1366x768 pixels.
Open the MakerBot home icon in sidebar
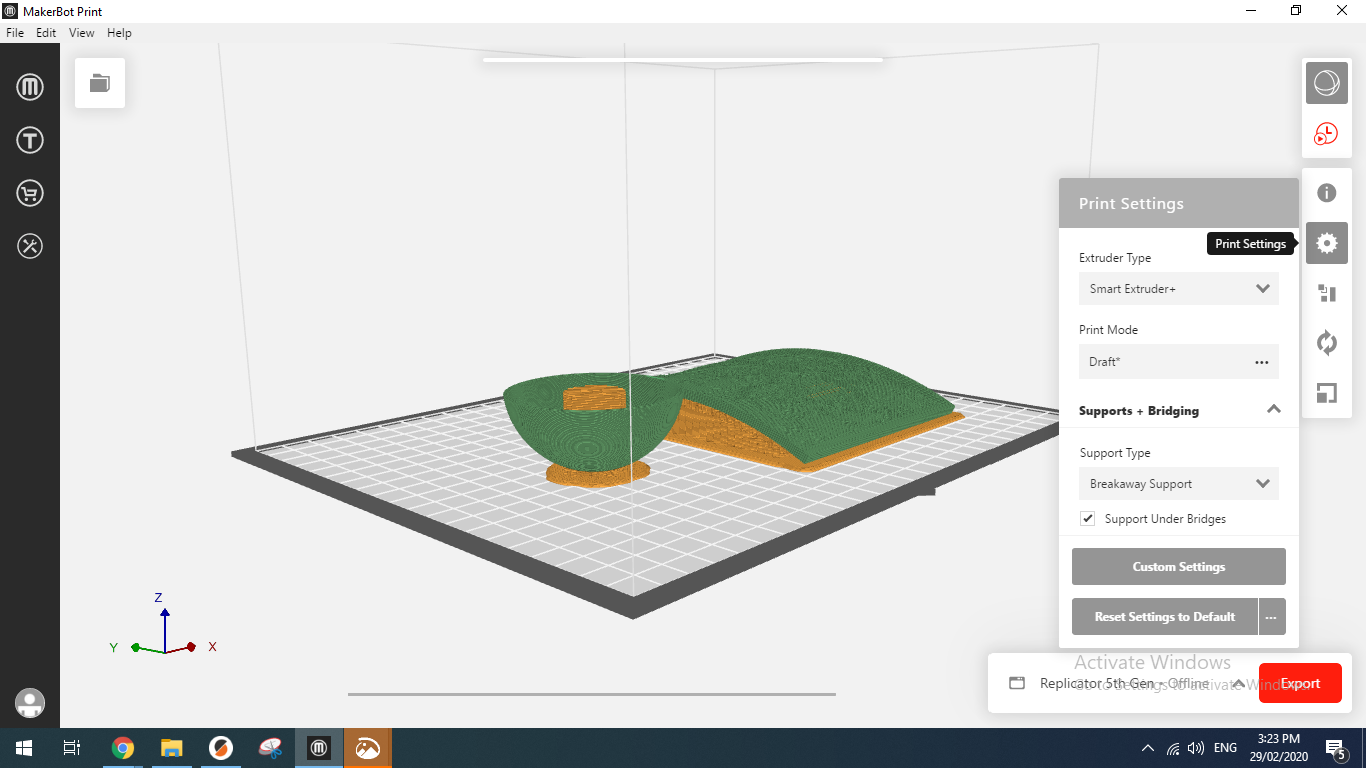click(x=30, y=88)
